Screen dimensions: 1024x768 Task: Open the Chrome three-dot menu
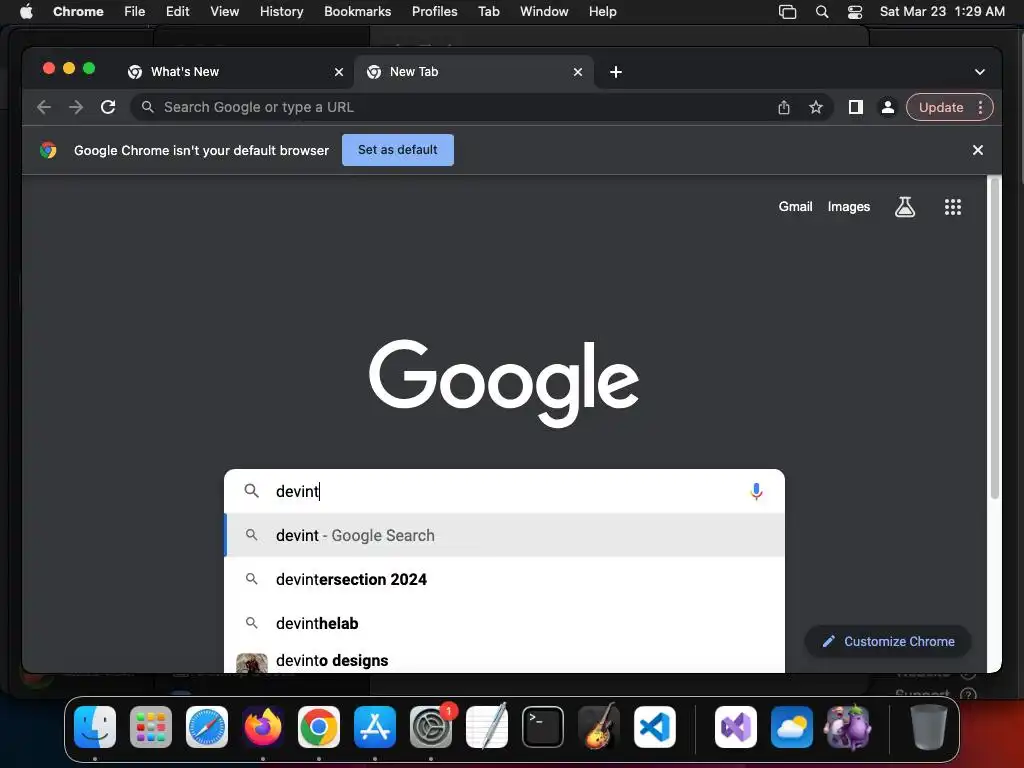[x=980, y=107]
